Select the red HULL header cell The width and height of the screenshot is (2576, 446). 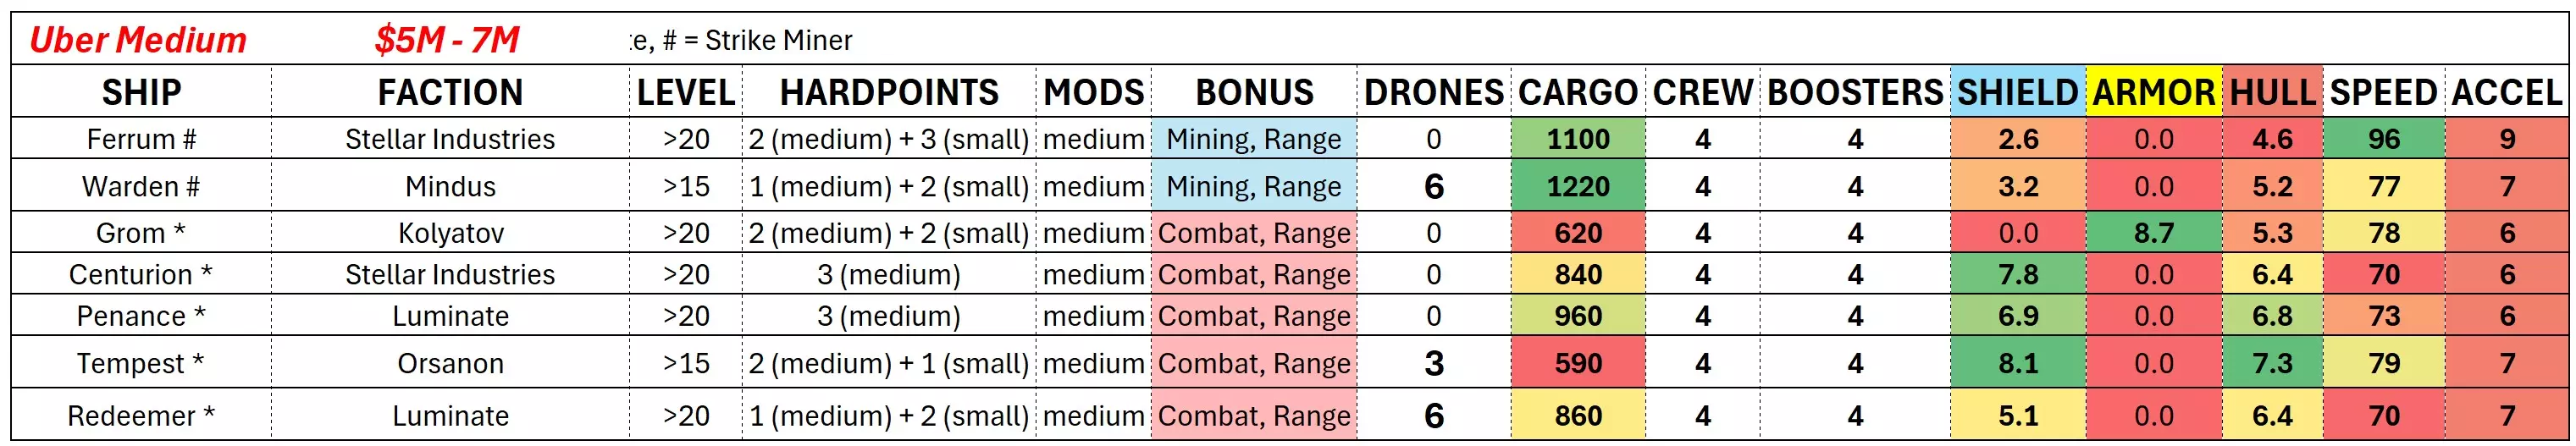pos(2272,92)
